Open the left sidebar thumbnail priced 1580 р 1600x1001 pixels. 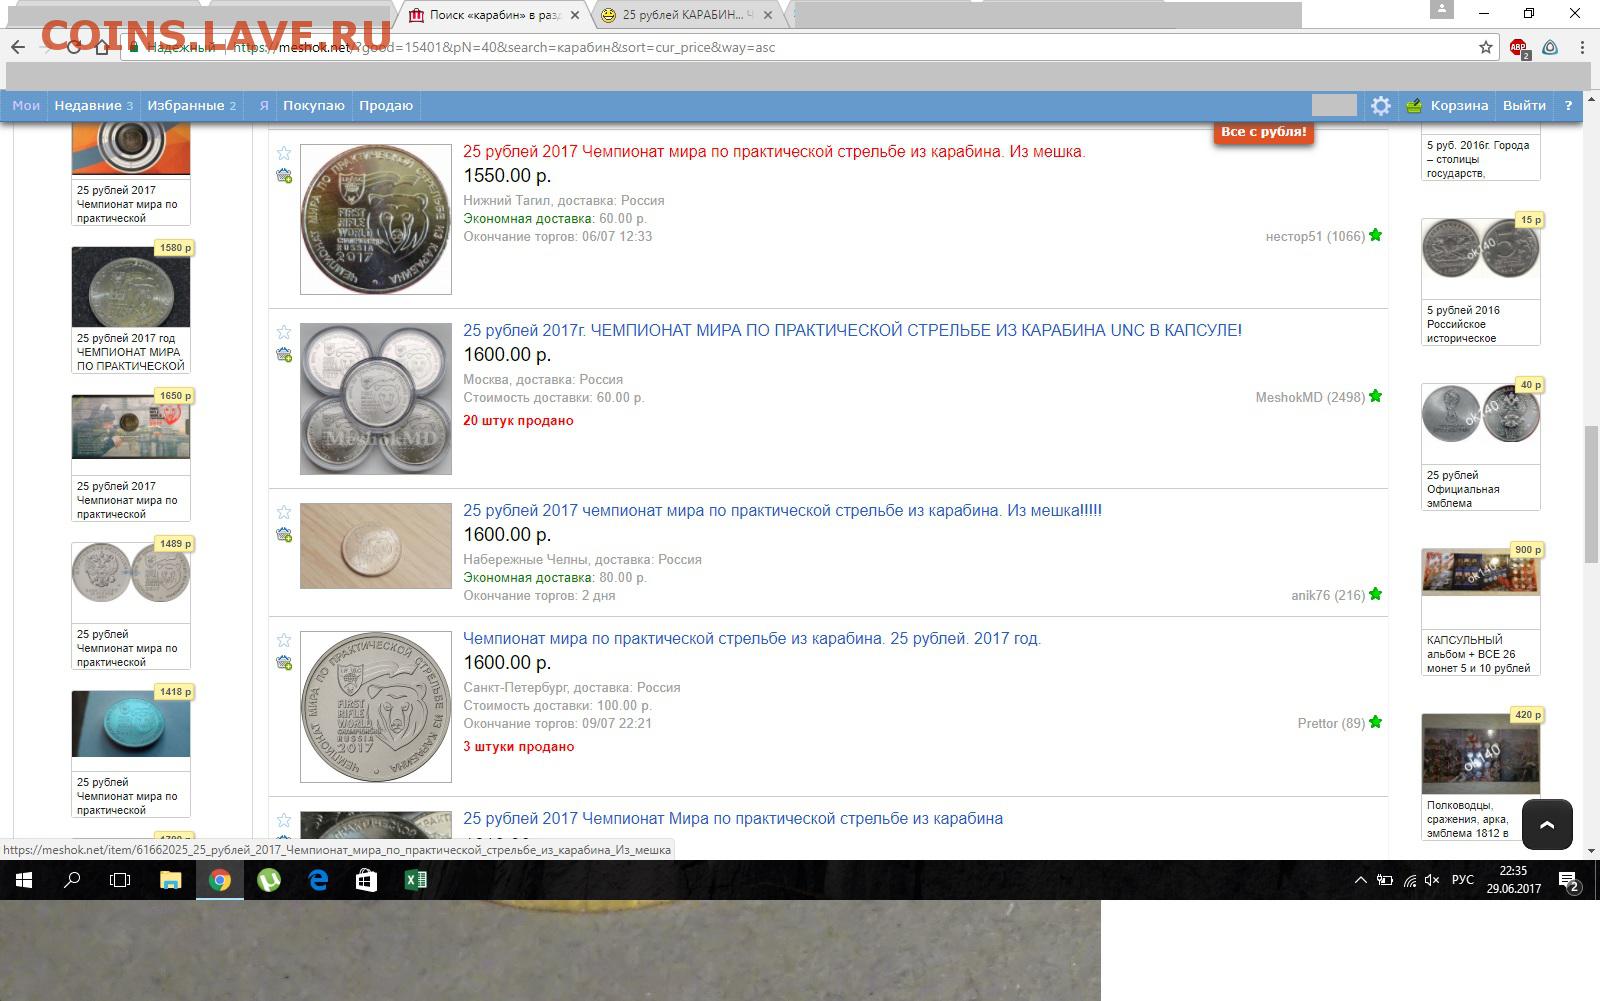click(x=131, y=287)
